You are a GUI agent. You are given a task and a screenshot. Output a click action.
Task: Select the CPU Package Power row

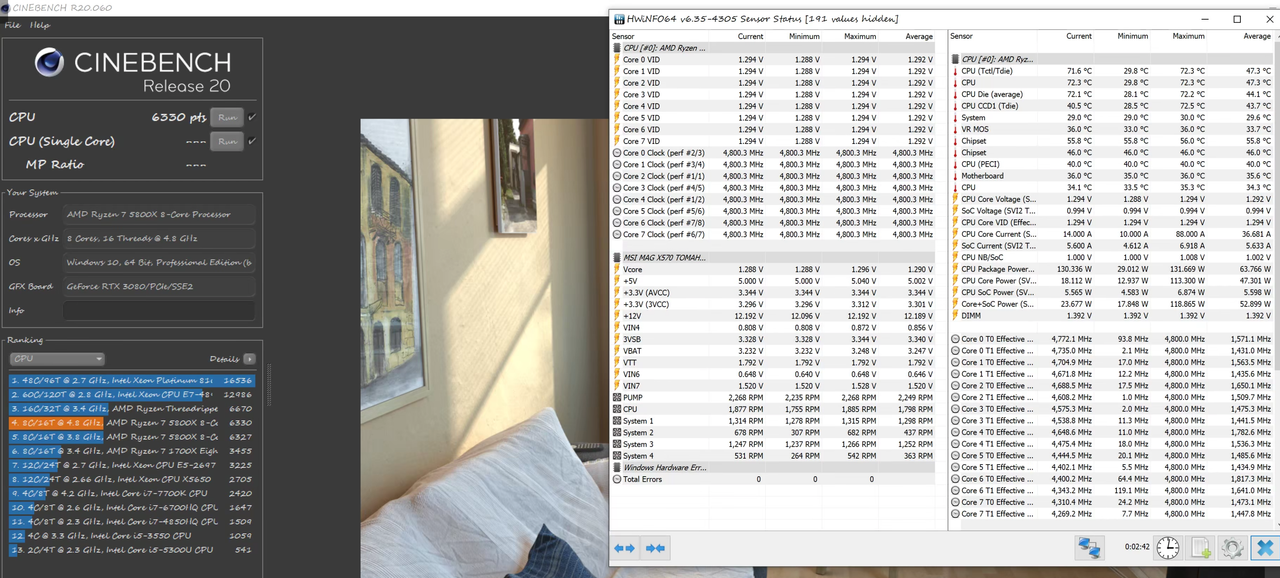point(1113,269)
